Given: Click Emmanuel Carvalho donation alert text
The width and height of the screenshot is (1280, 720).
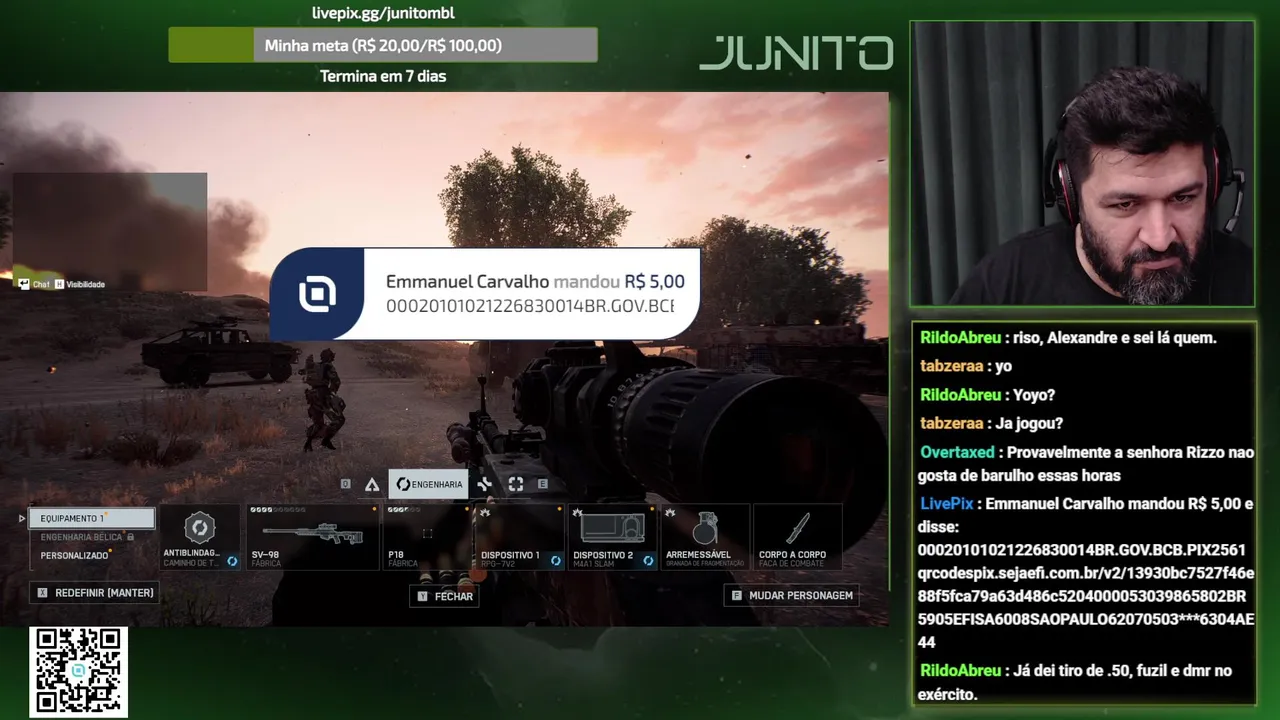Looking at the screenshot, I should click(x=535, y=294).
